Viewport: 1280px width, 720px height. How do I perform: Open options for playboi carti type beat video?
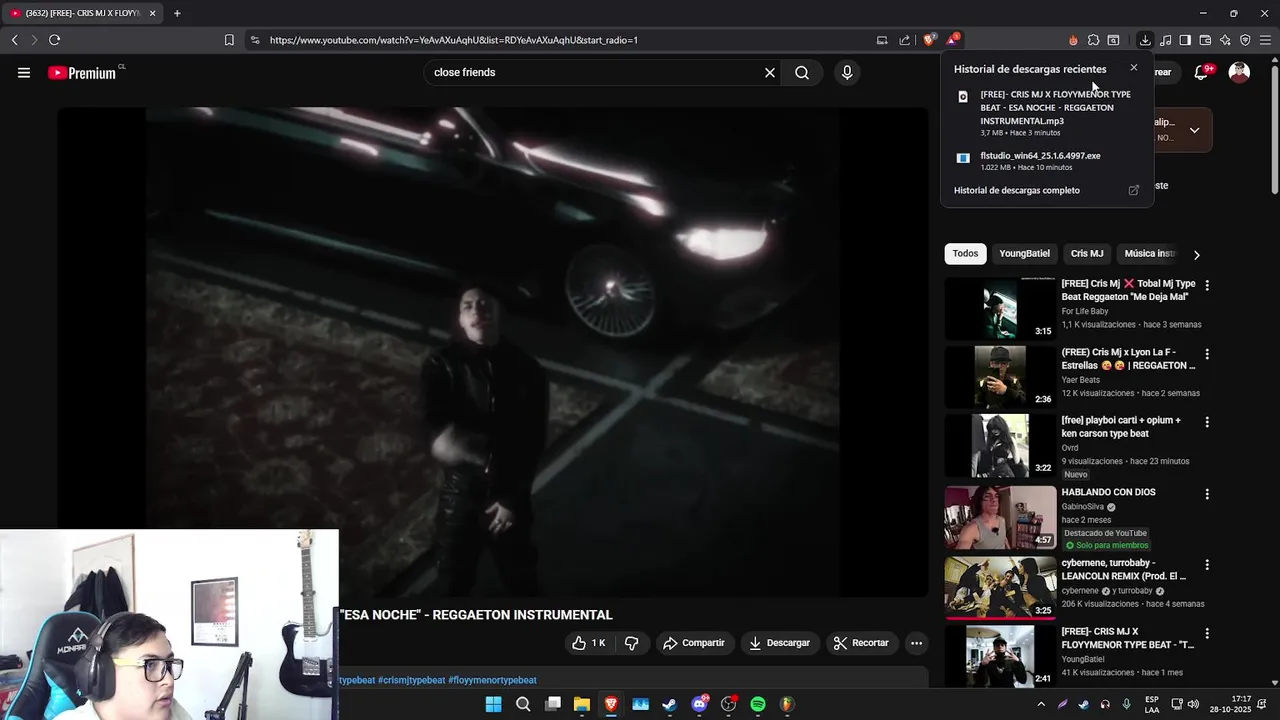coord(1207,422)
